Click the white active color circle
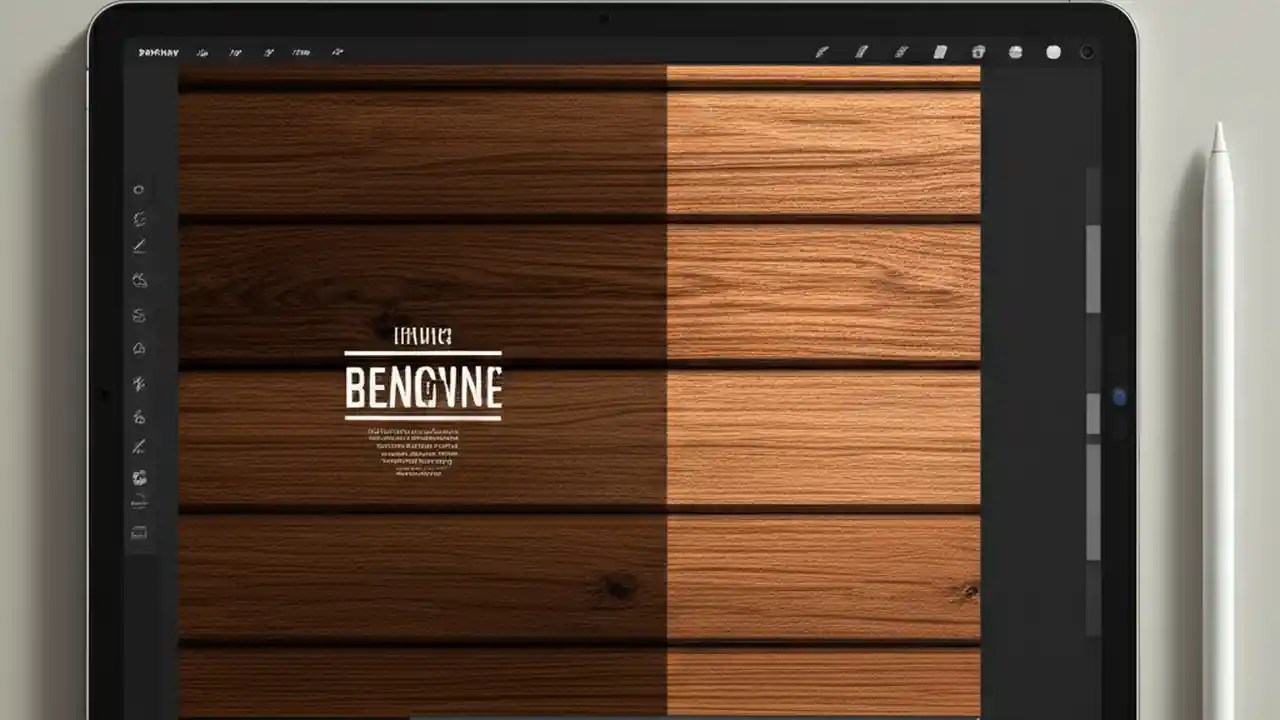This screenshot has width=1280, height=720. pos(1052,52)
